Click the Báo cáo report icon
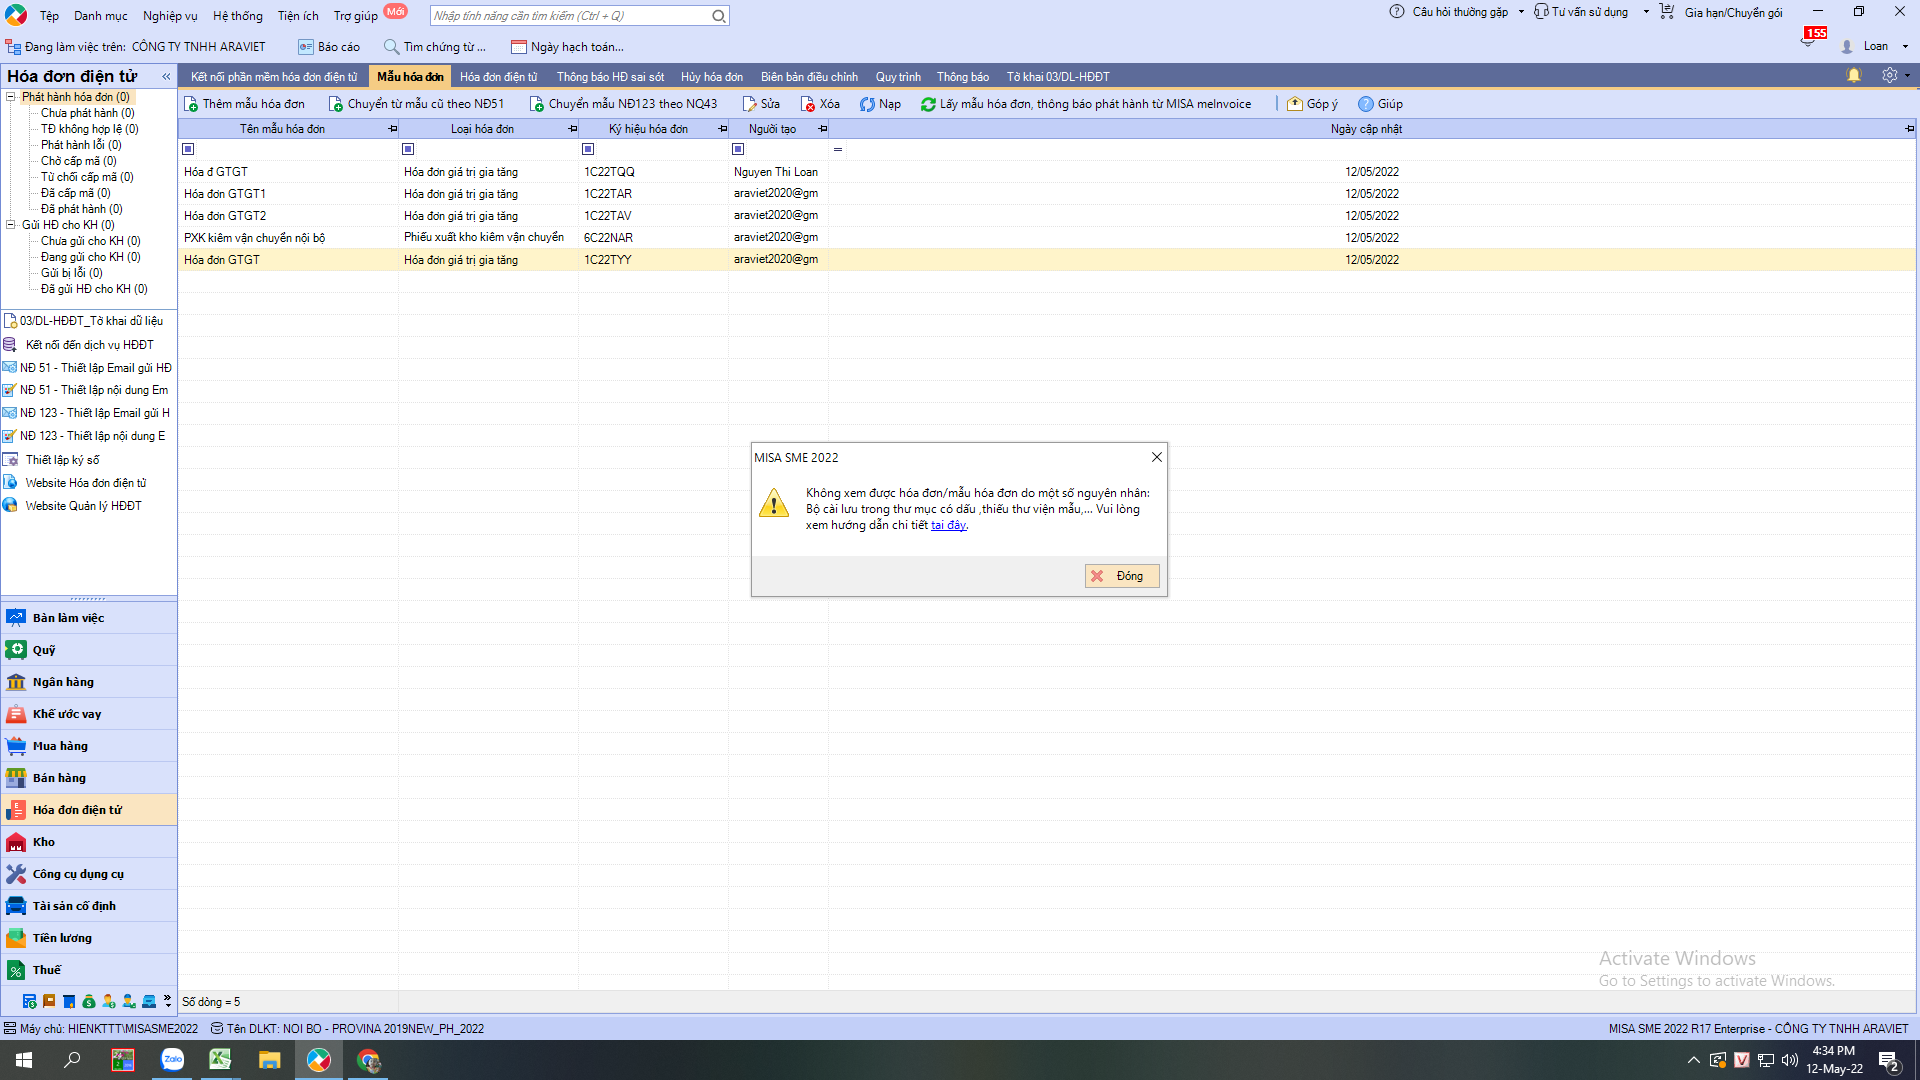 pos(306,47)
